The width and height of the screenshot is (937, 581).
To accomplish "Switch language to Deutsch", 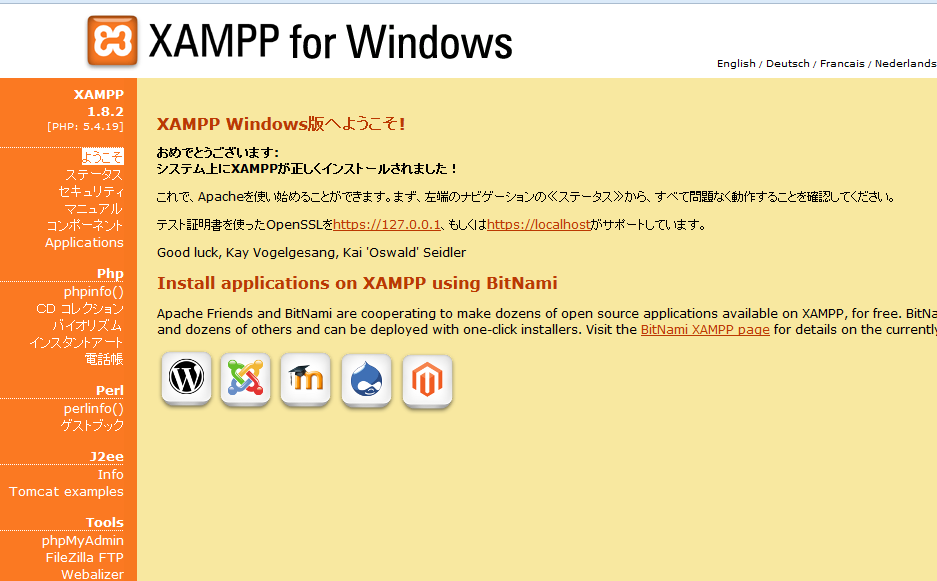I will pos(788,63).
